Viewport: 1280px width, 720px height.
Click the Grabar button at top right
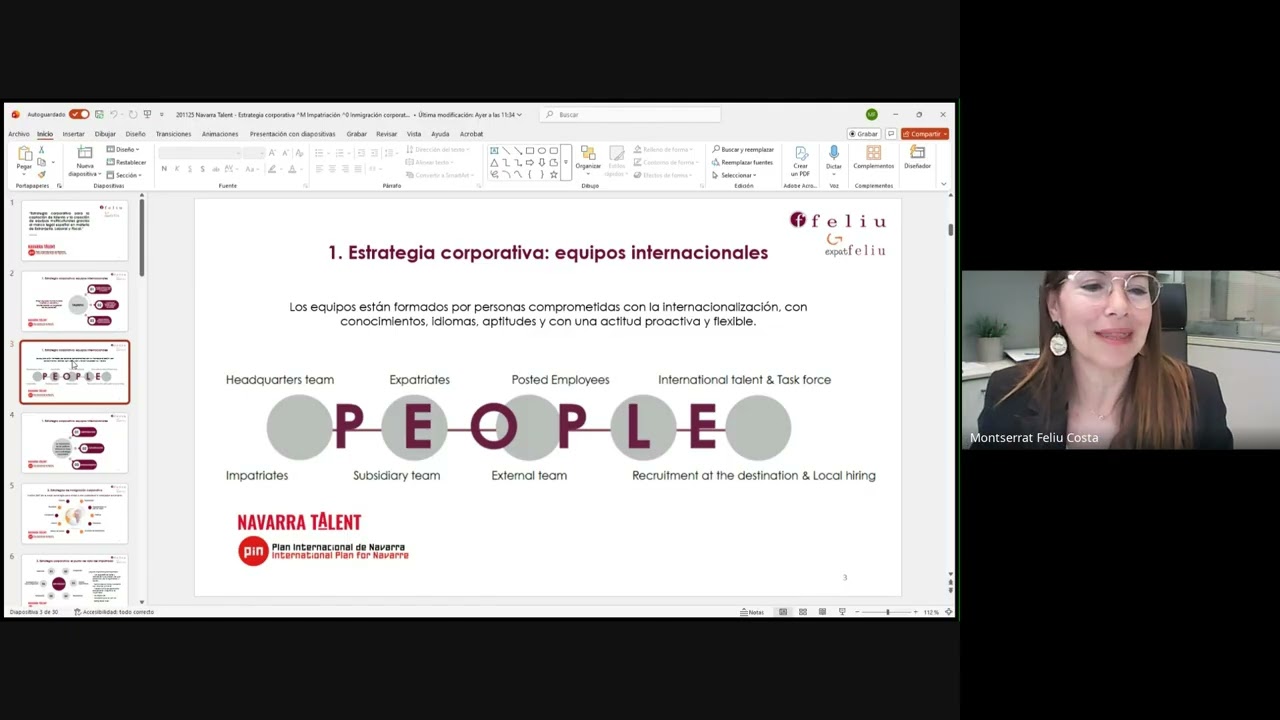pyautogui.click(x=864, y=134)
